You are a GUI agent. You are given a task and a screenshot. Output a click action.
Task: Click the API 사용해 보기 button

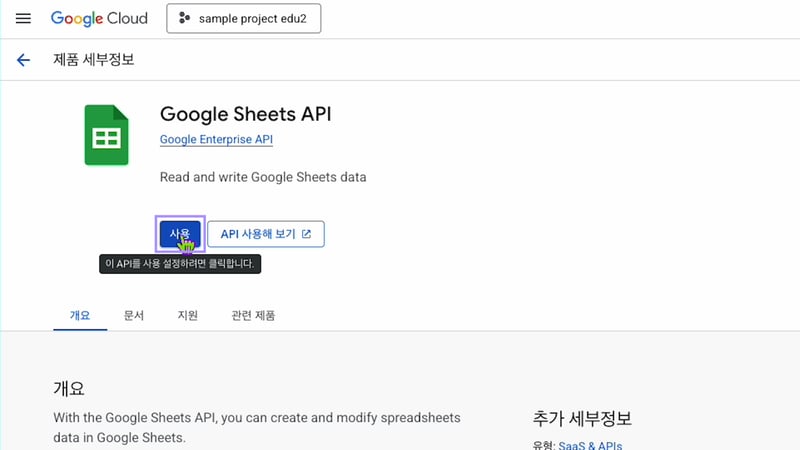point(266,234)
